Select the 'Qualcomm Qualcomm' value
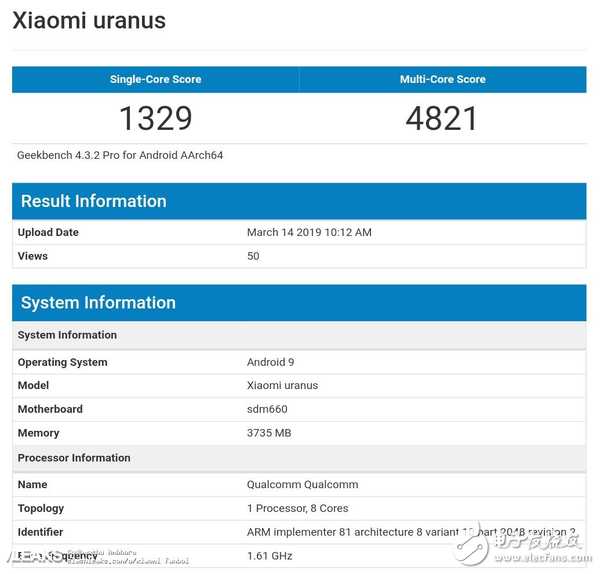Viewport: 600px width, 574px height. click(303, 484)
